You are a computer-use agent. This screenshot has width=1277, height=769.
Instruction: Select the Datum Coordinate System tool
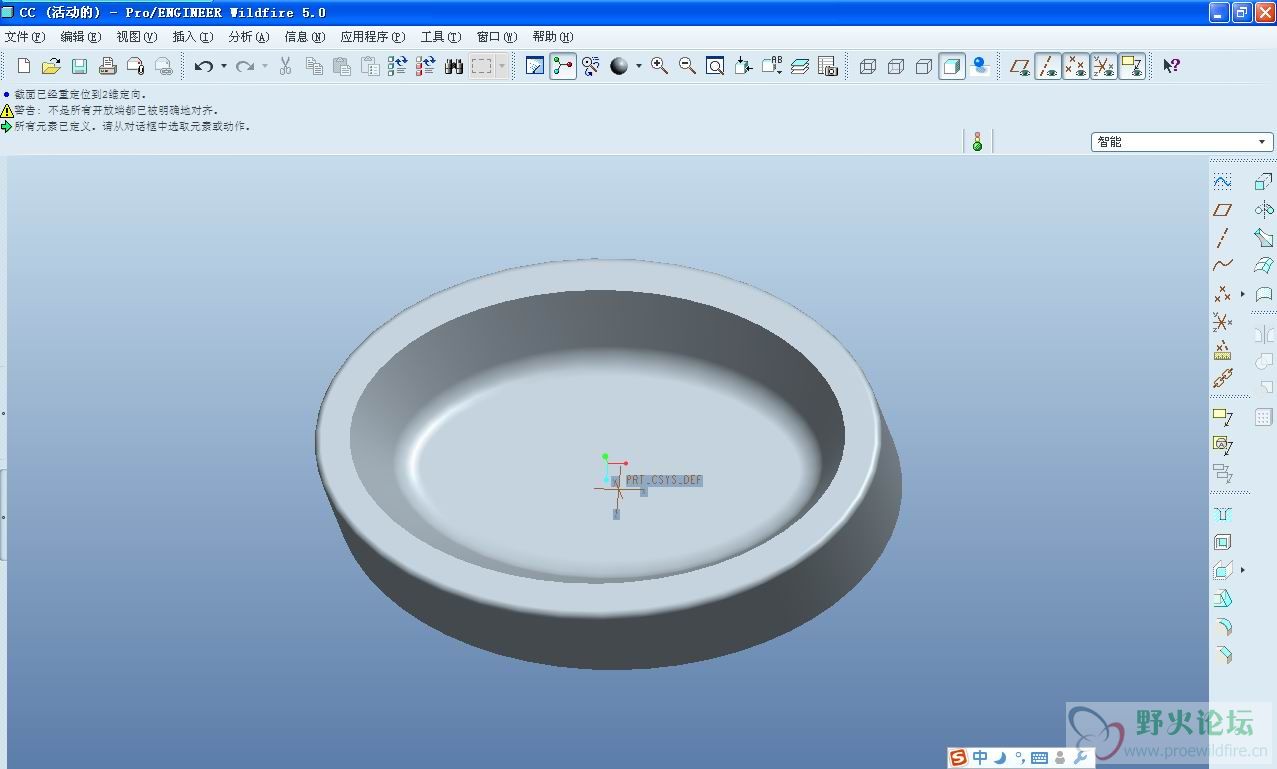(1222, 322)
